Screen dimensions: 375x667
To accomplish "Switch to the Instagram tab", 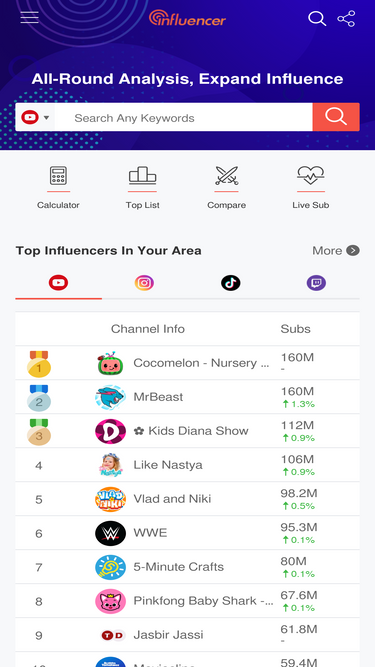I will 144,283.
